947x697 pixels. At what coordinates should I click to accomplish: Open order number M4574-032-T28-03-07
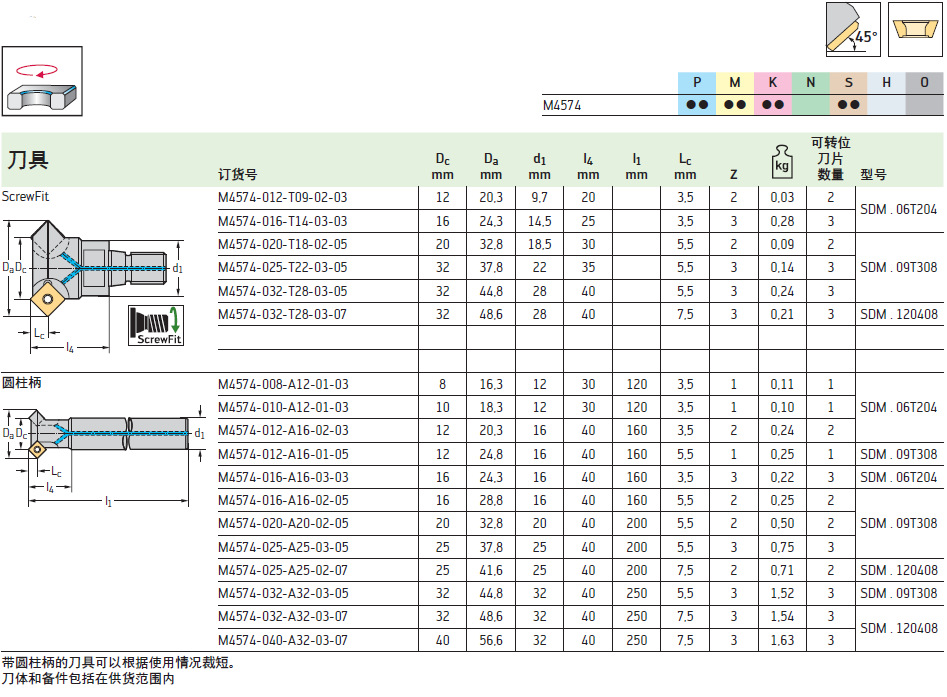[x=283, y=315]
